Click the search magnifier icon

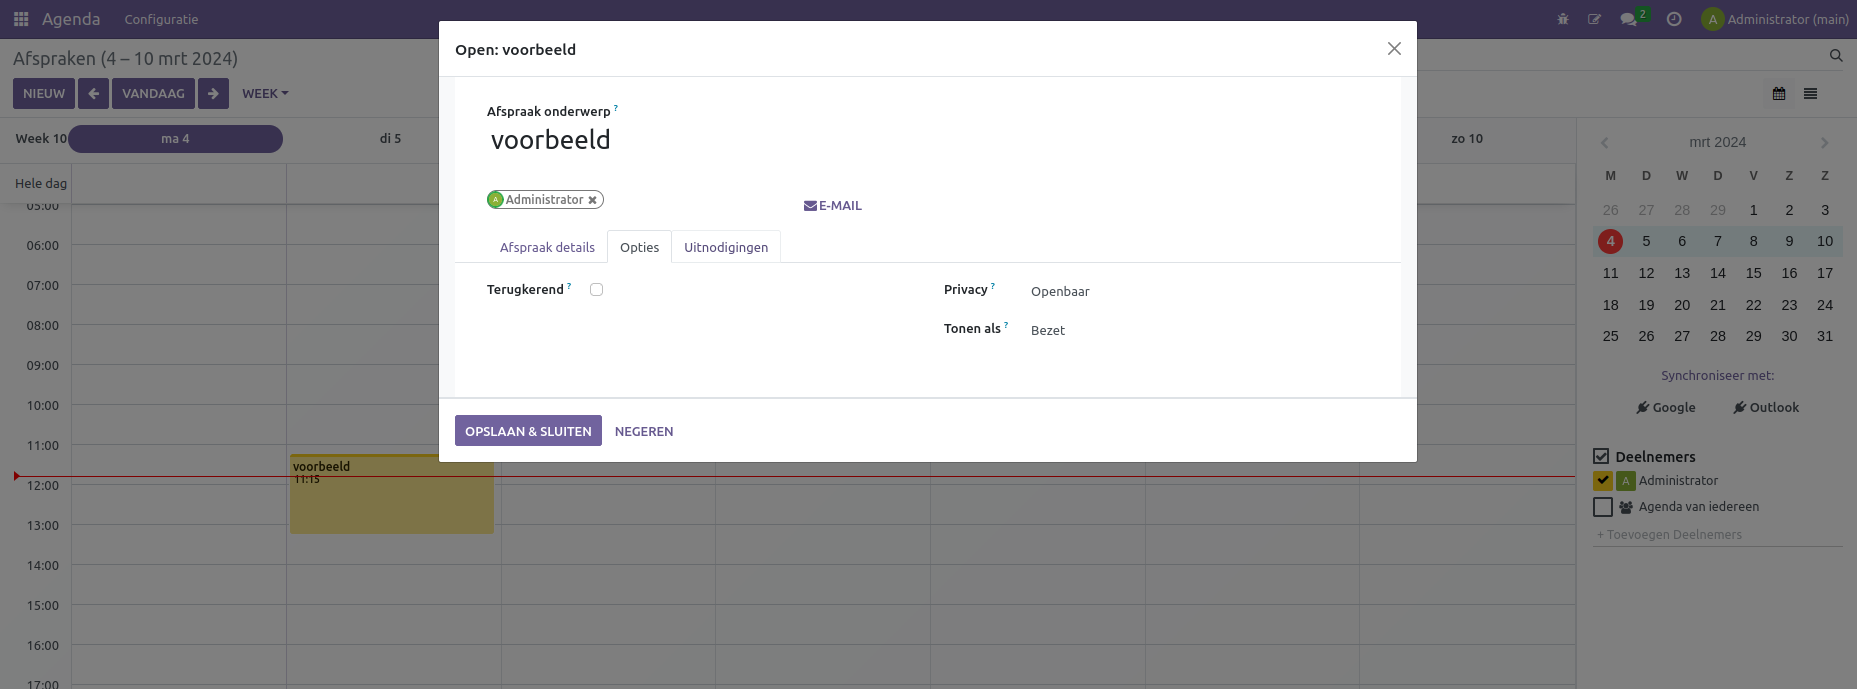(1836, 56)
